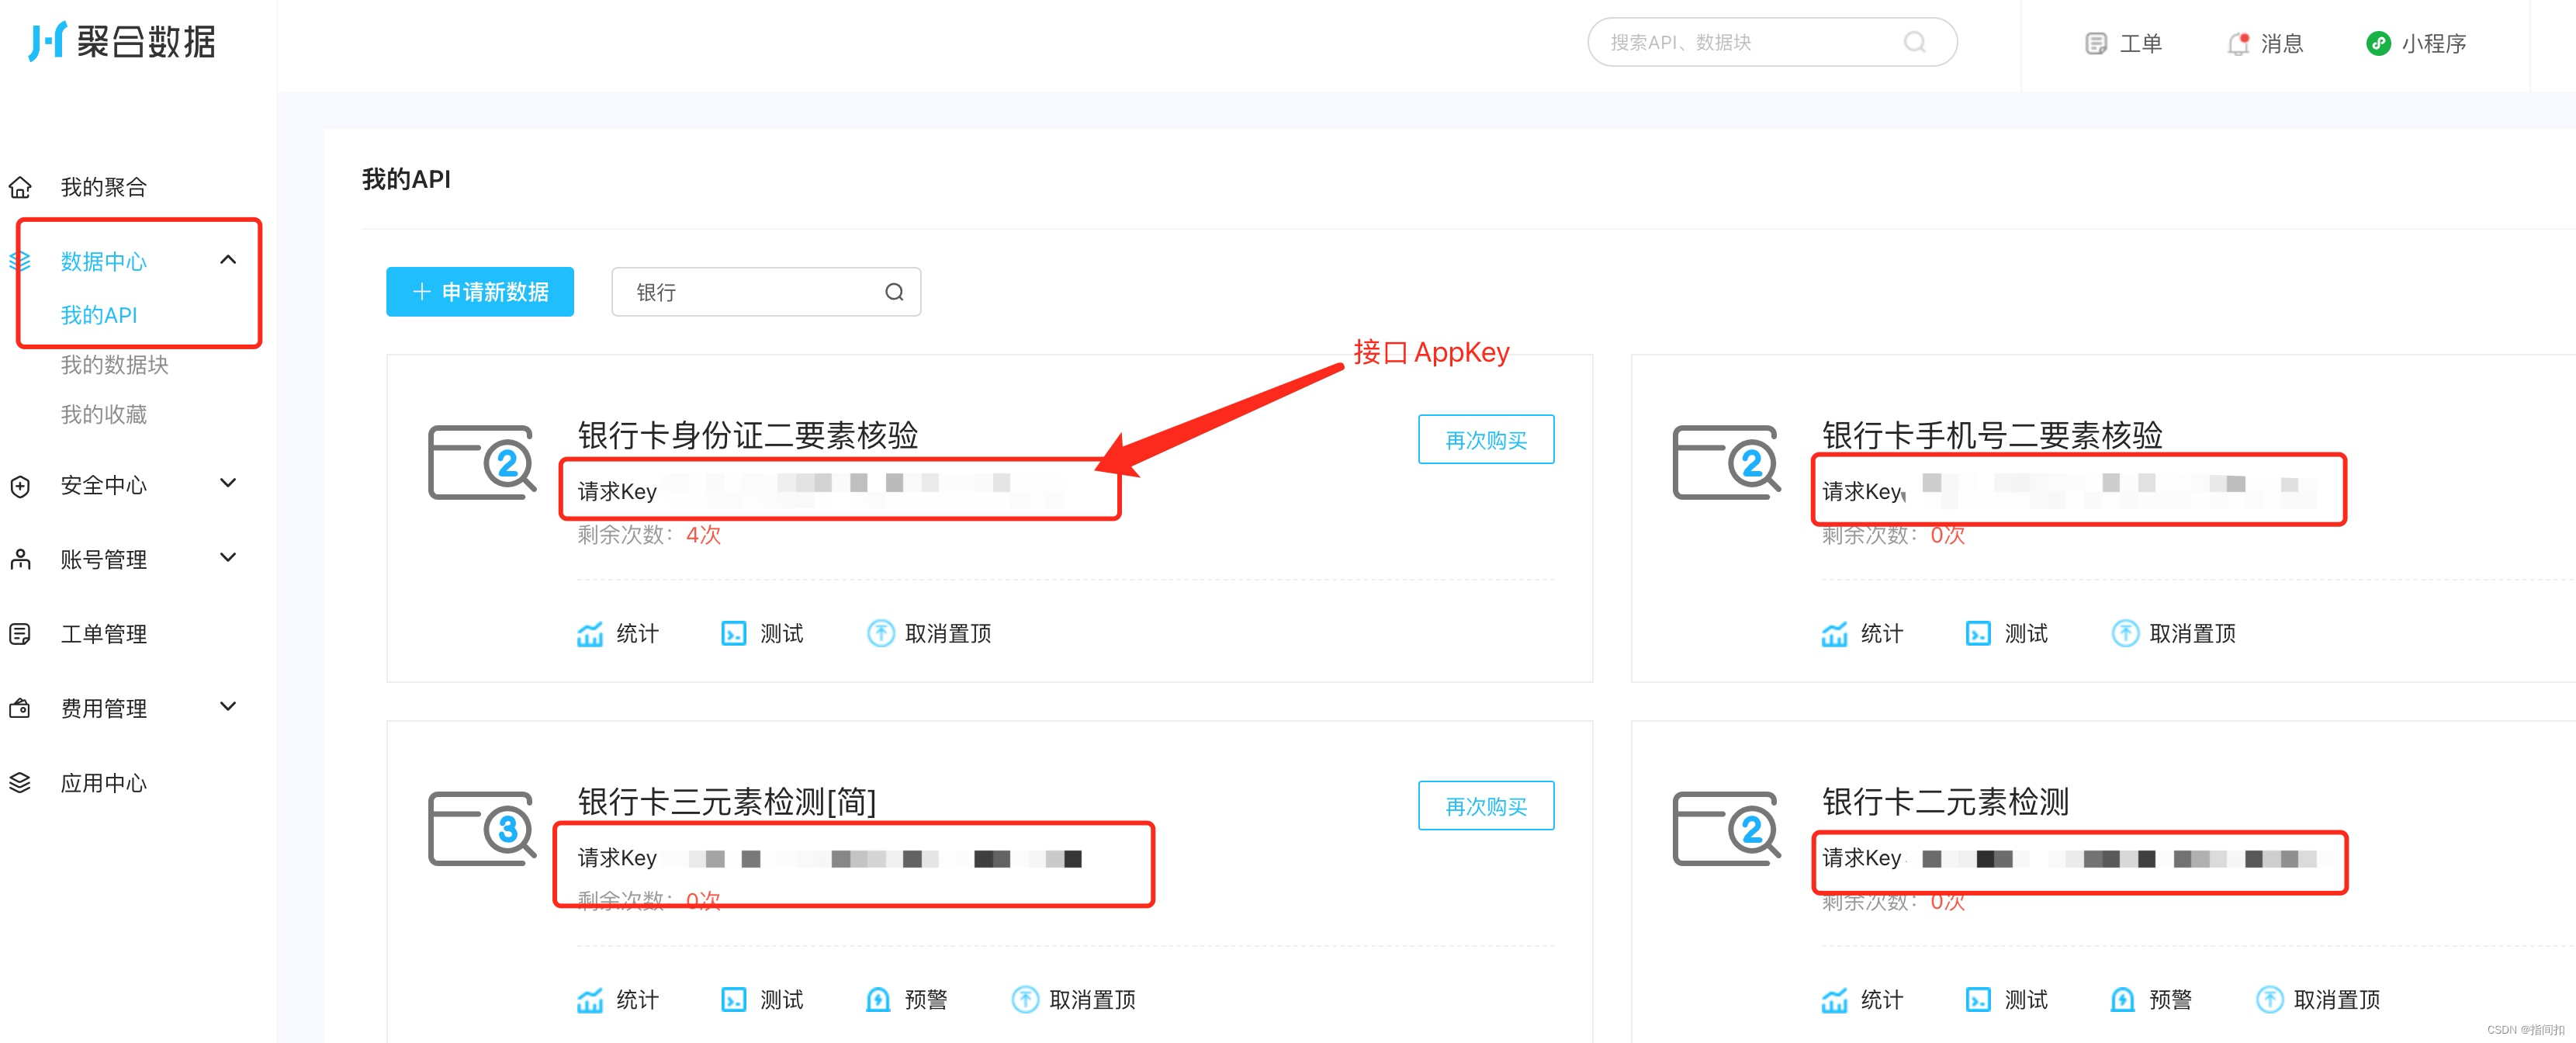Select 我的API in sidebar
This screenshot has width=2576, height=1043.
click(x=98, y=315)
